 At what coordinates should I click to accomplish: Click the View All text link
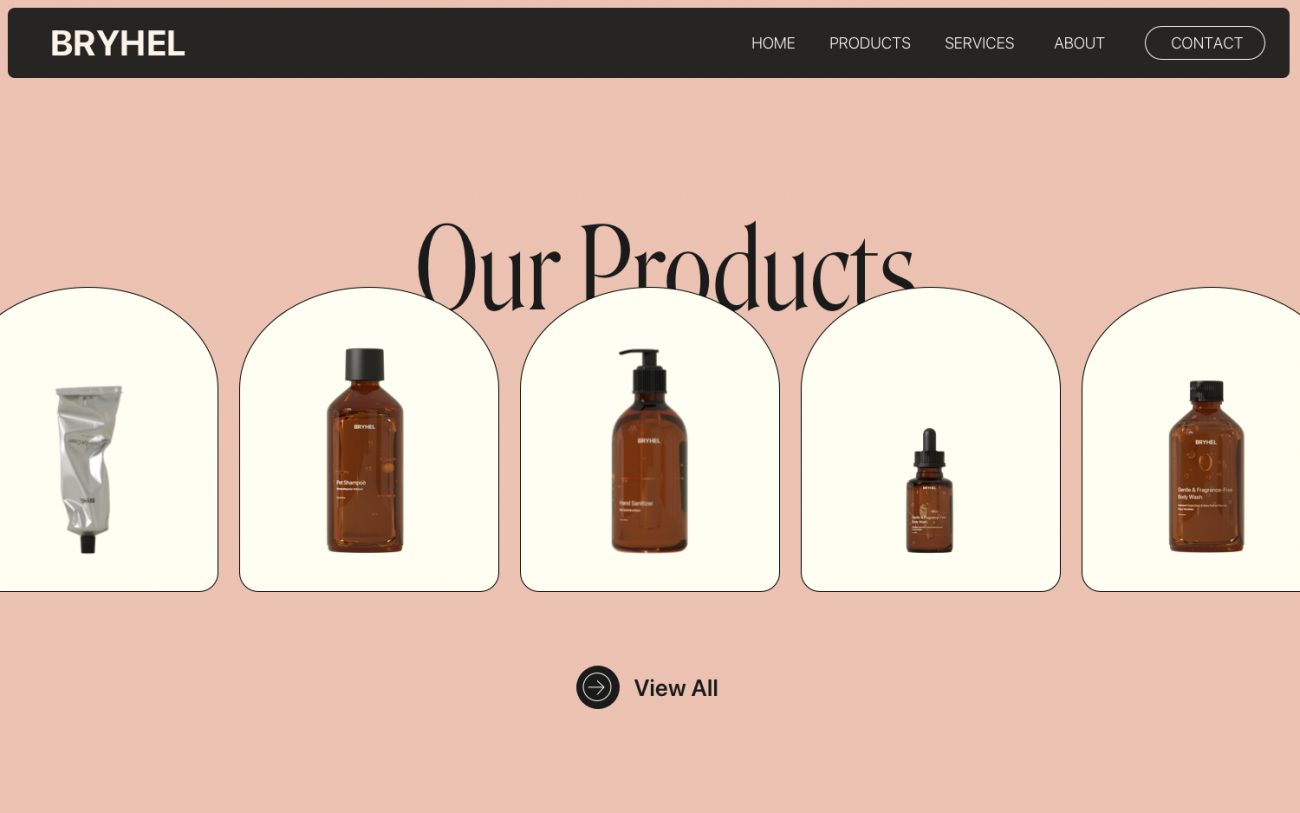point(676,688)
